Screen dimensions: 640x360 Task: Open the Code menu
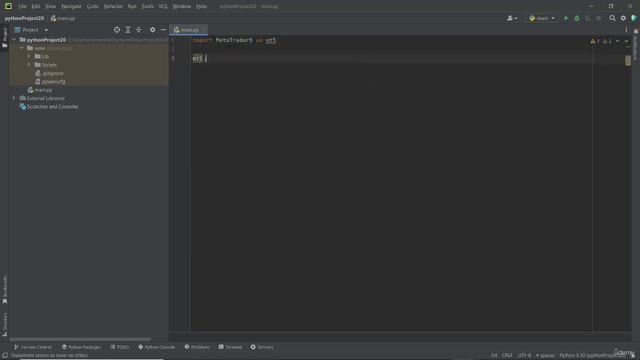point(93,6)
